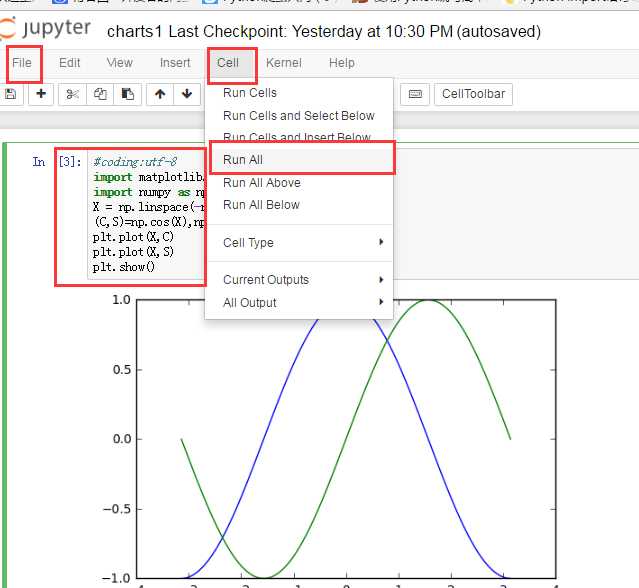Click the Last Checkpoint autosaved text
The height and width of the screenshot is (588, 639).
tap(355, 31)
